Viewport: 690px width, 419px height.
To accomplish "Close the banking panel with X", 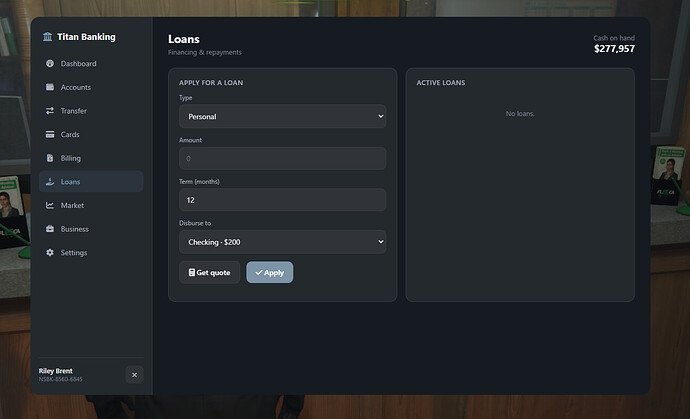I will pyautogui.click(x=134, y=375).
